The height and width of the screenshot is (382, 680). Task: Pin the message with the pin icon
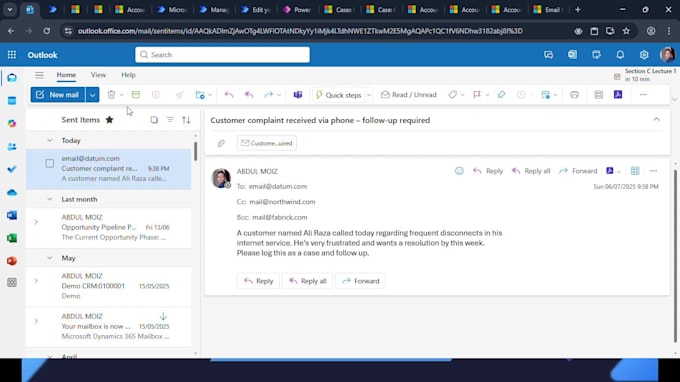pyautogui.click(x=501, y=95)
